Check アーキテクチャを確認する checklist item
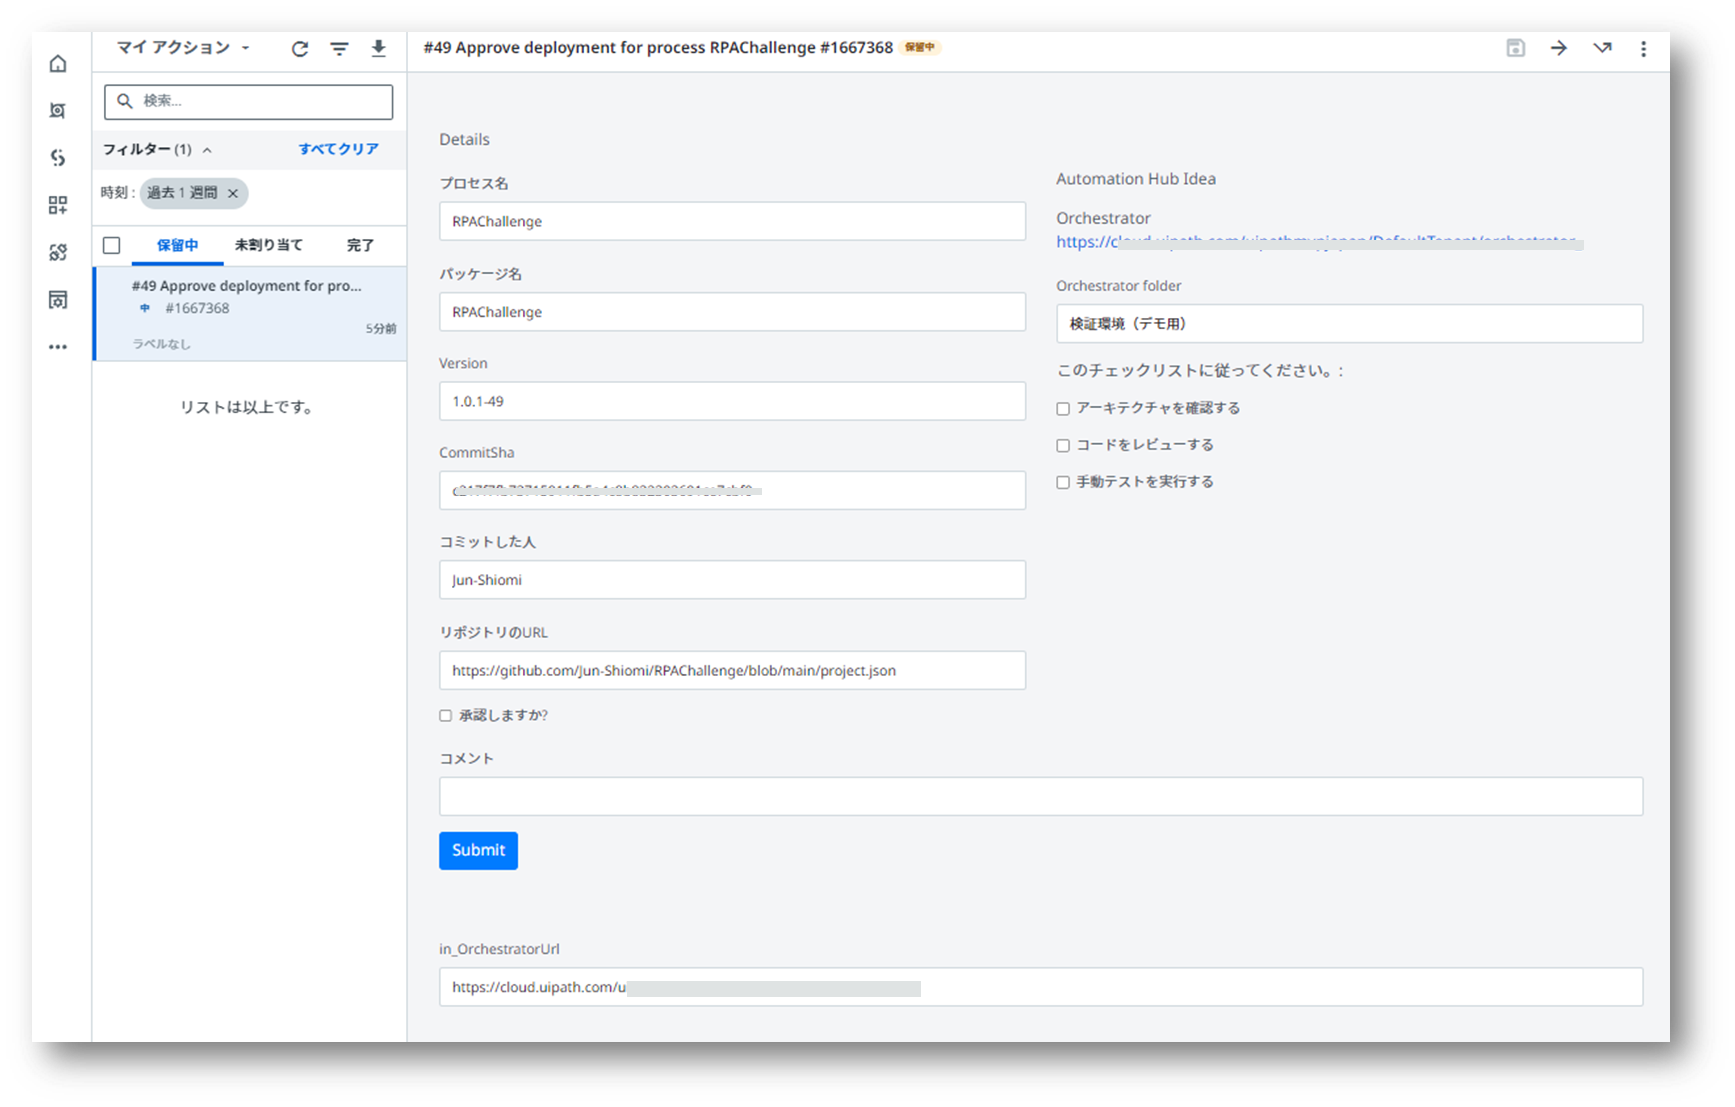Screen dimensions: 1735x1107 coord(1063,409)
